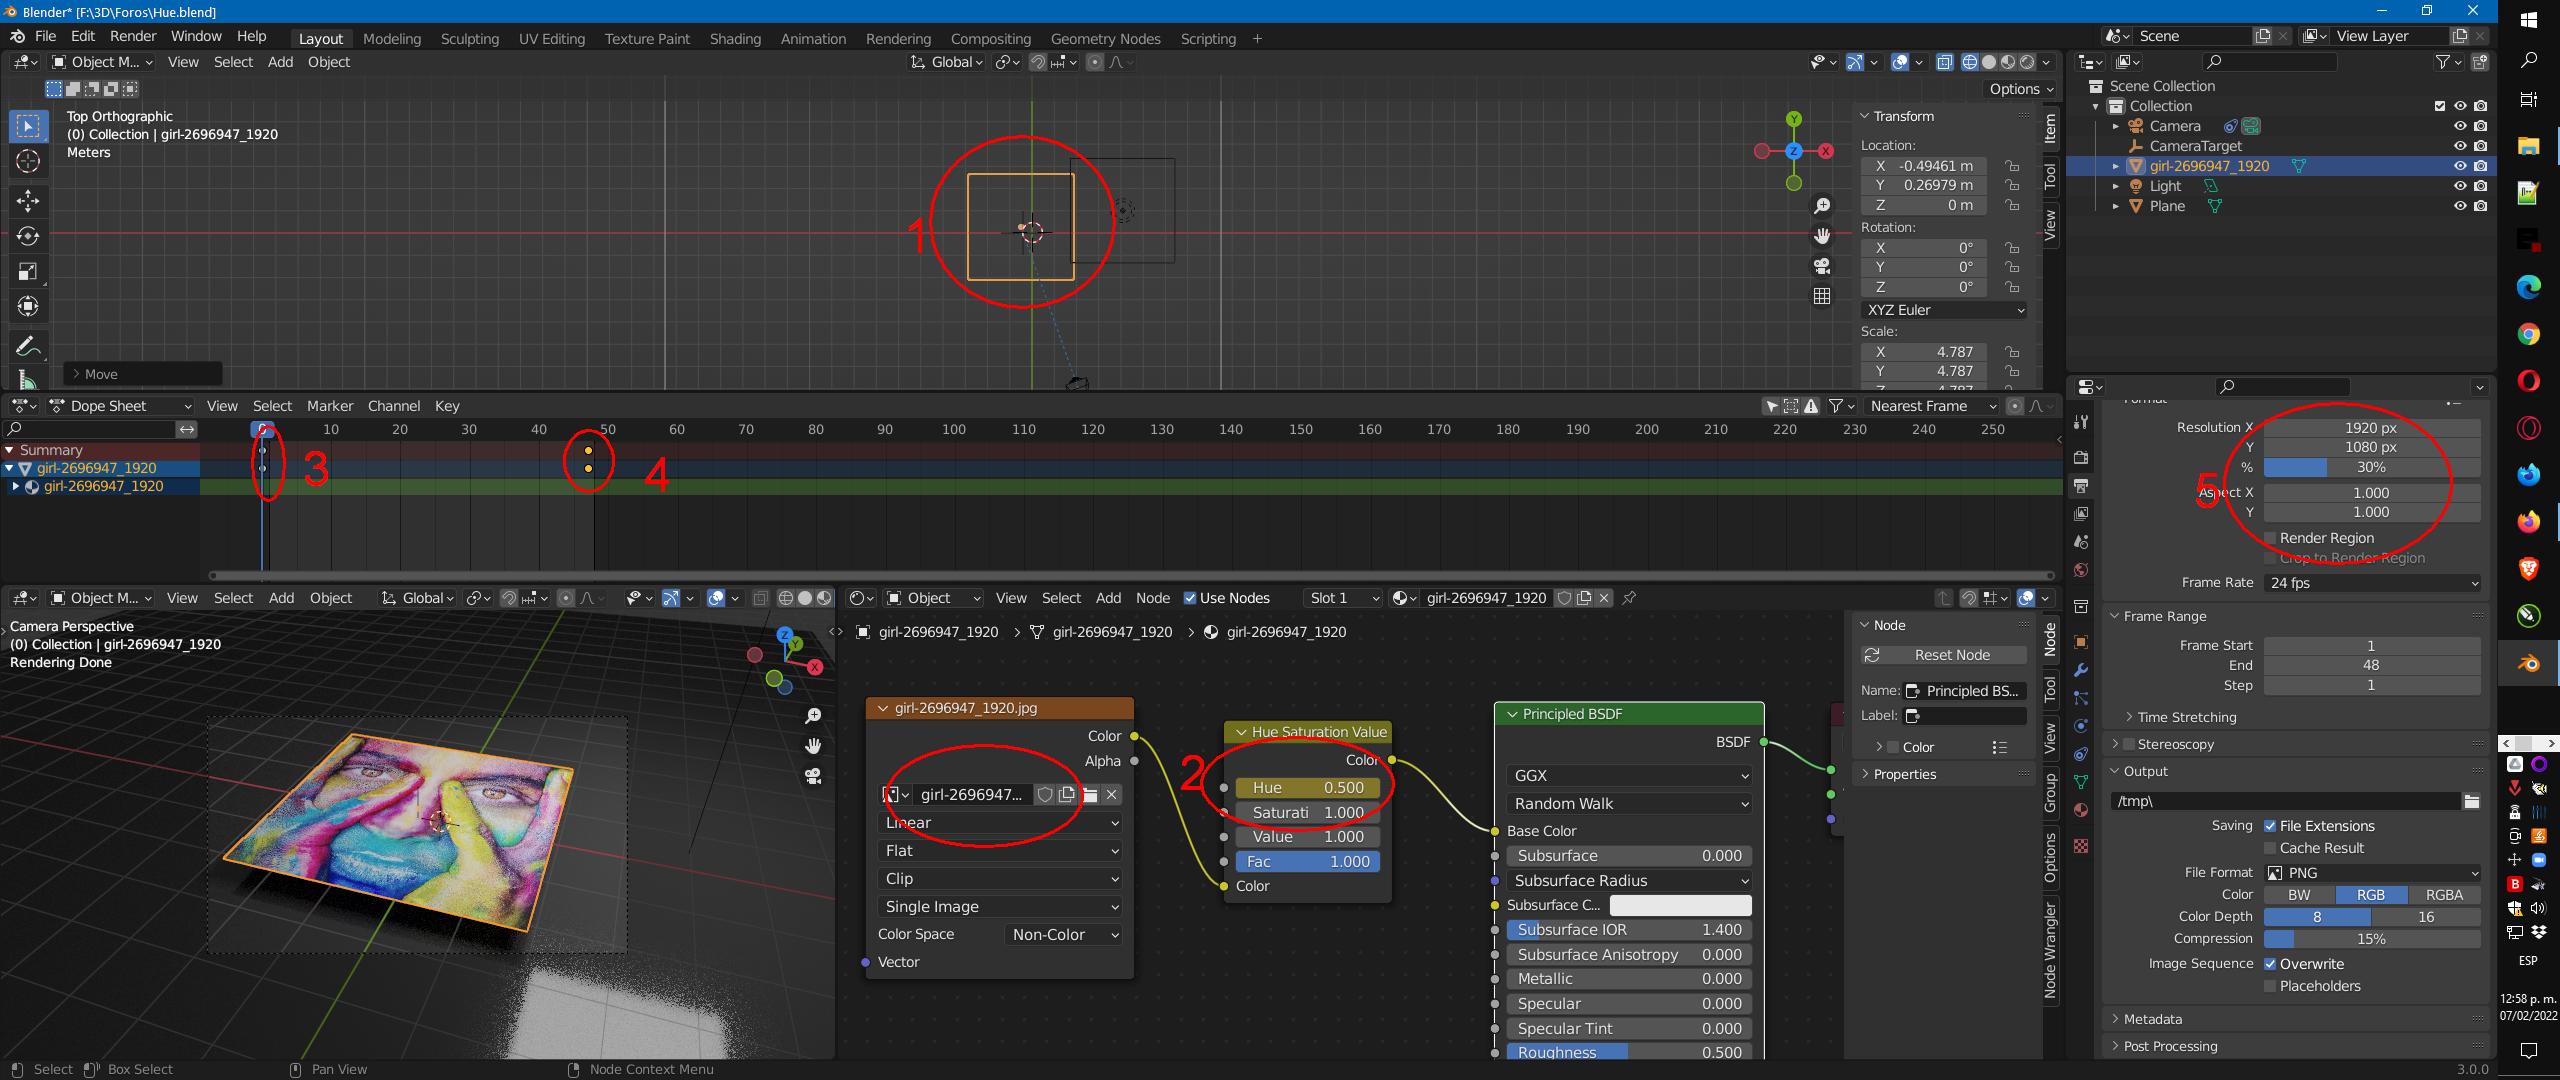Click the Hue 0.500 value field
Viewport: 2560px width, 1080px height.
[1307, 788]
